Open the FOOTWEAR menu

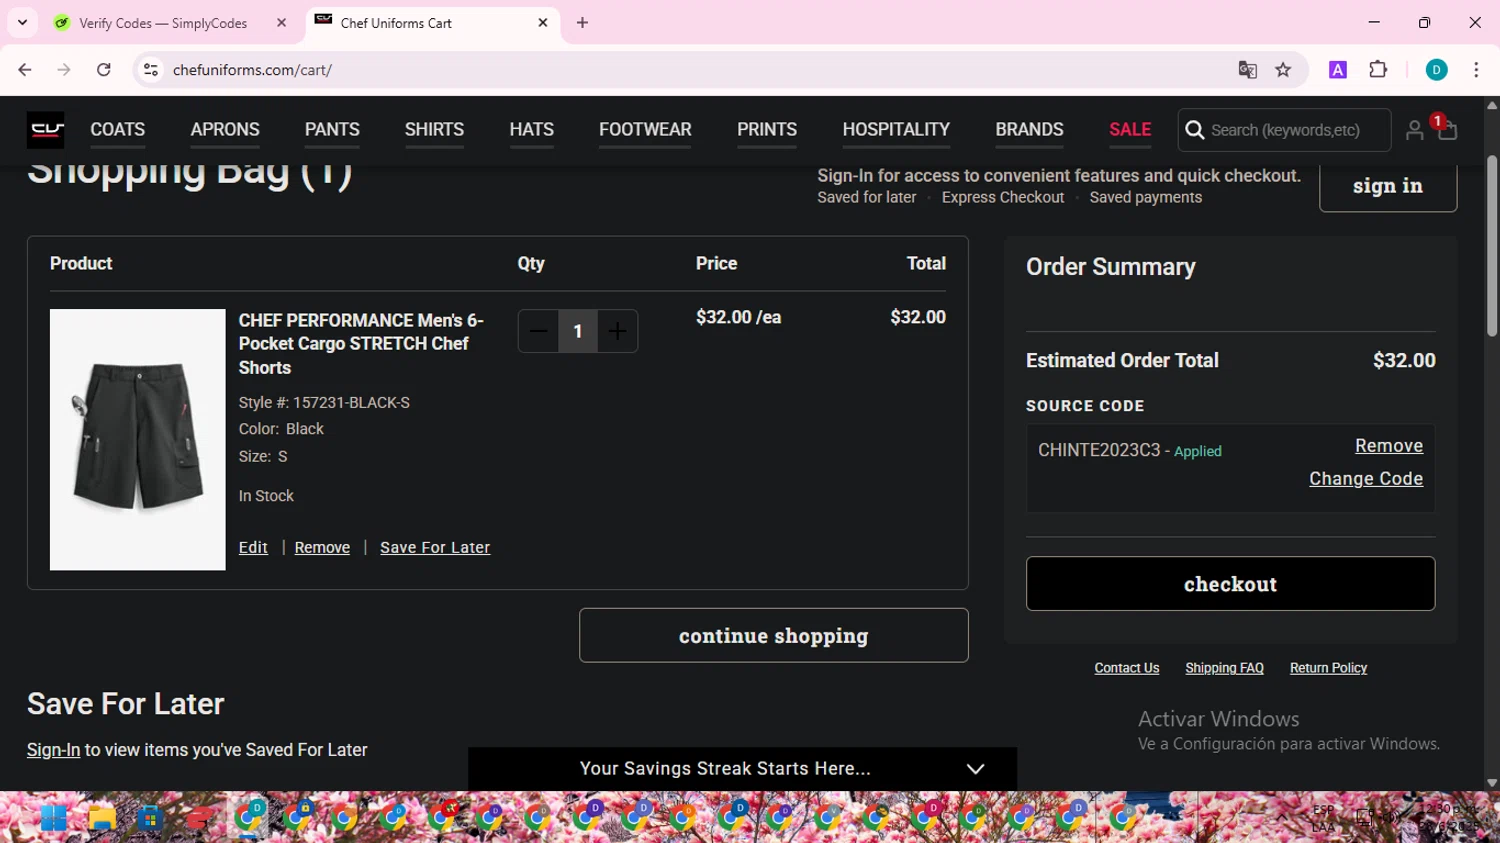pyautogui.click(x=645, y=130)
